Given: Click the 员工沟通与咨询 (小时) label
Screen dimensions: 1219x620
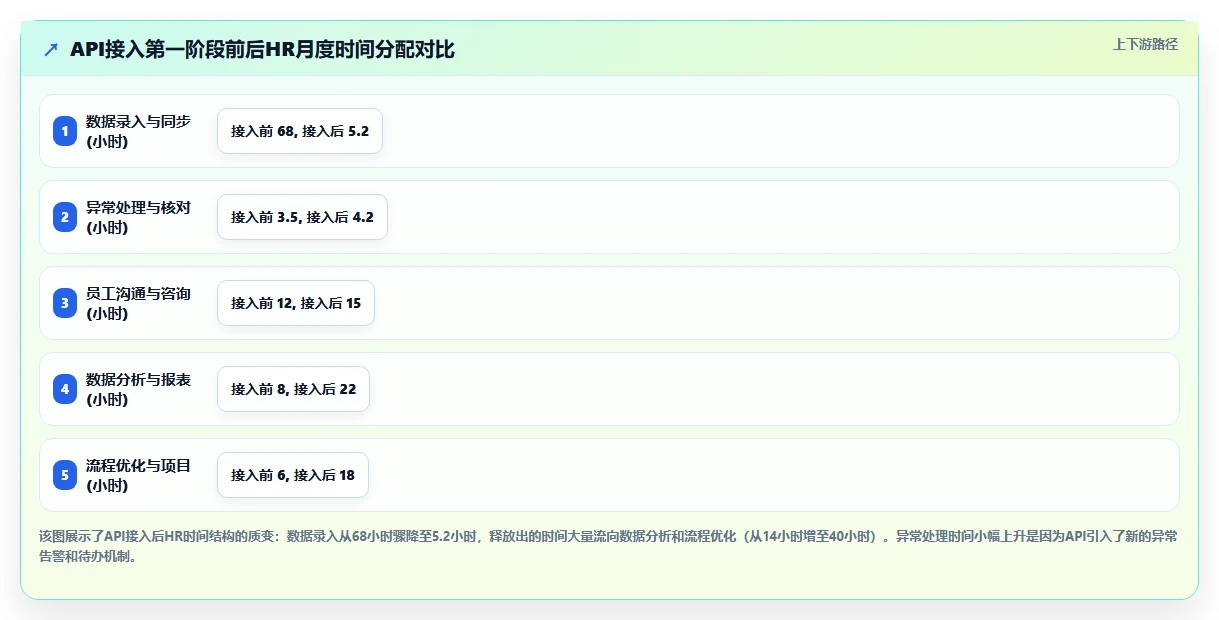Looking at the screenshot, I should pyautogui.click(x=138, y=303).
